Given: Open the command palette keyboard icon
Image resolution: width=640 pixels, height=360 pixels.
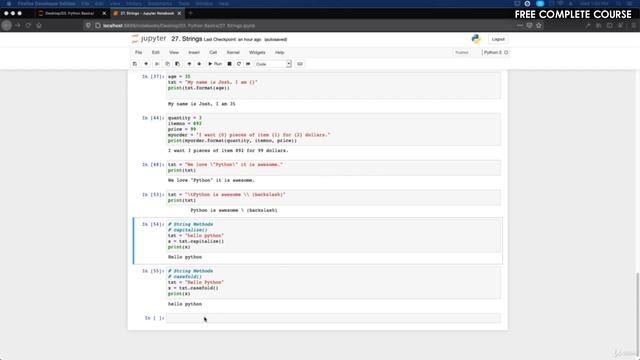Looking at the screenshot, I should [x=300, y=64].
